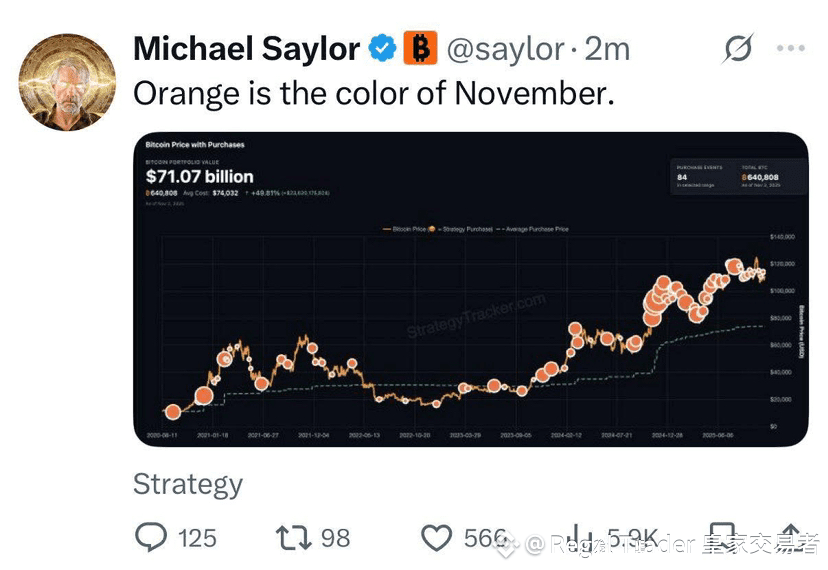Screen dimensions: 828x570
Task: Open the Bitcoin price chart image
Action: point(471,289)
